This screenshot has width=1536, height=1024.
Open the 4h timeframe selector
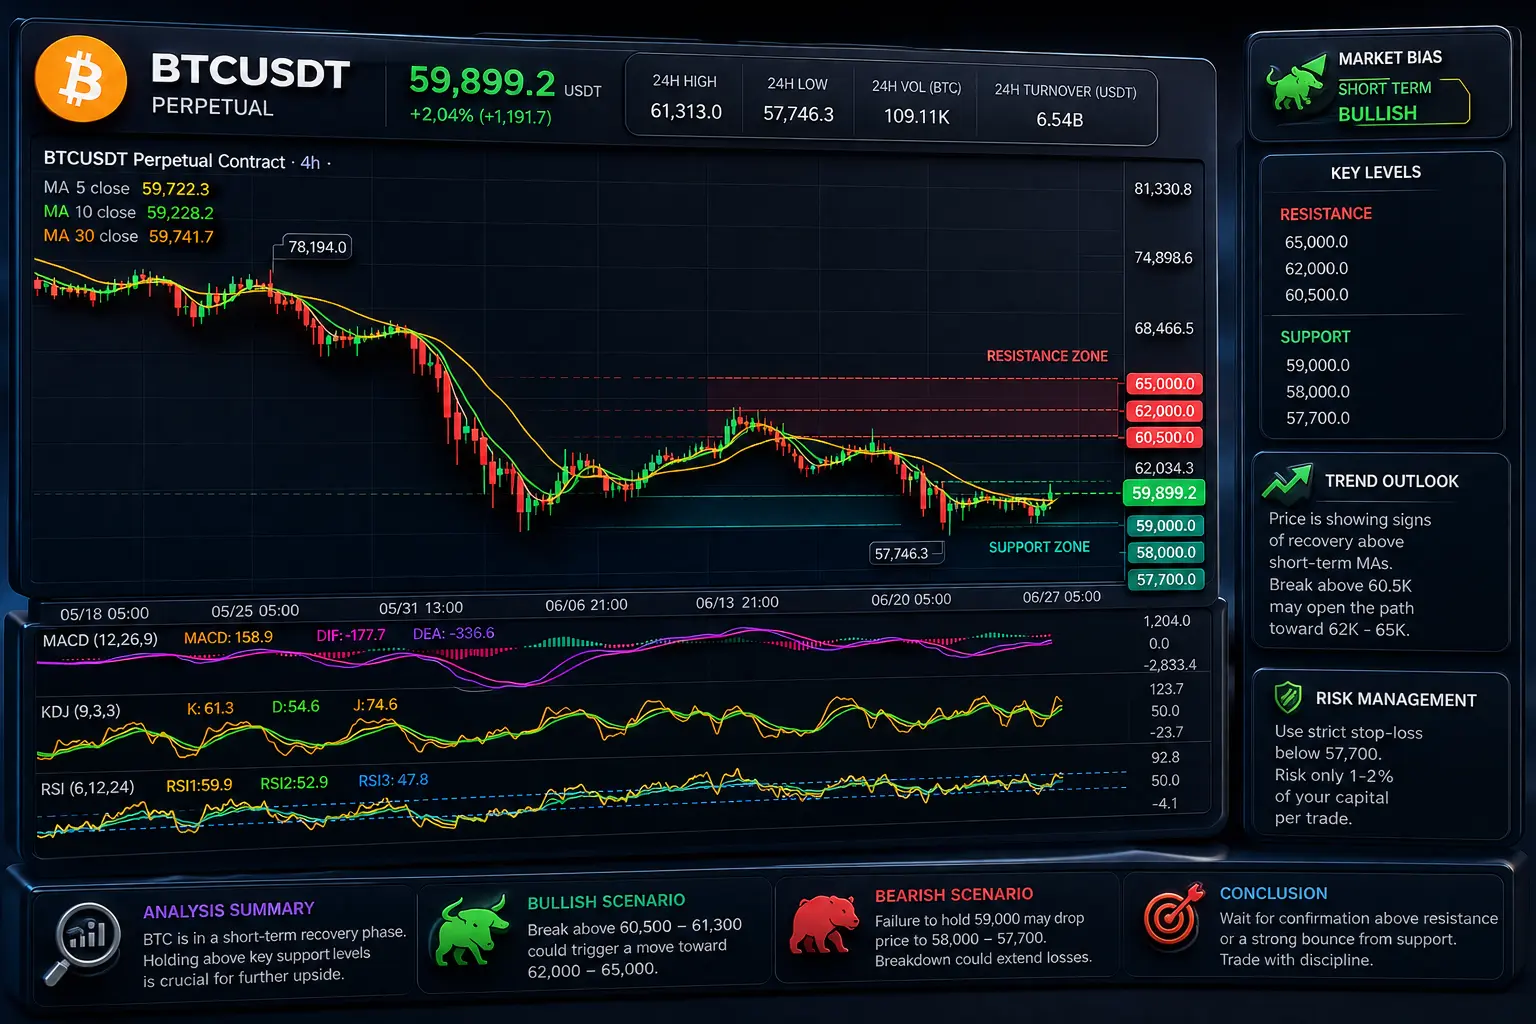310,162
